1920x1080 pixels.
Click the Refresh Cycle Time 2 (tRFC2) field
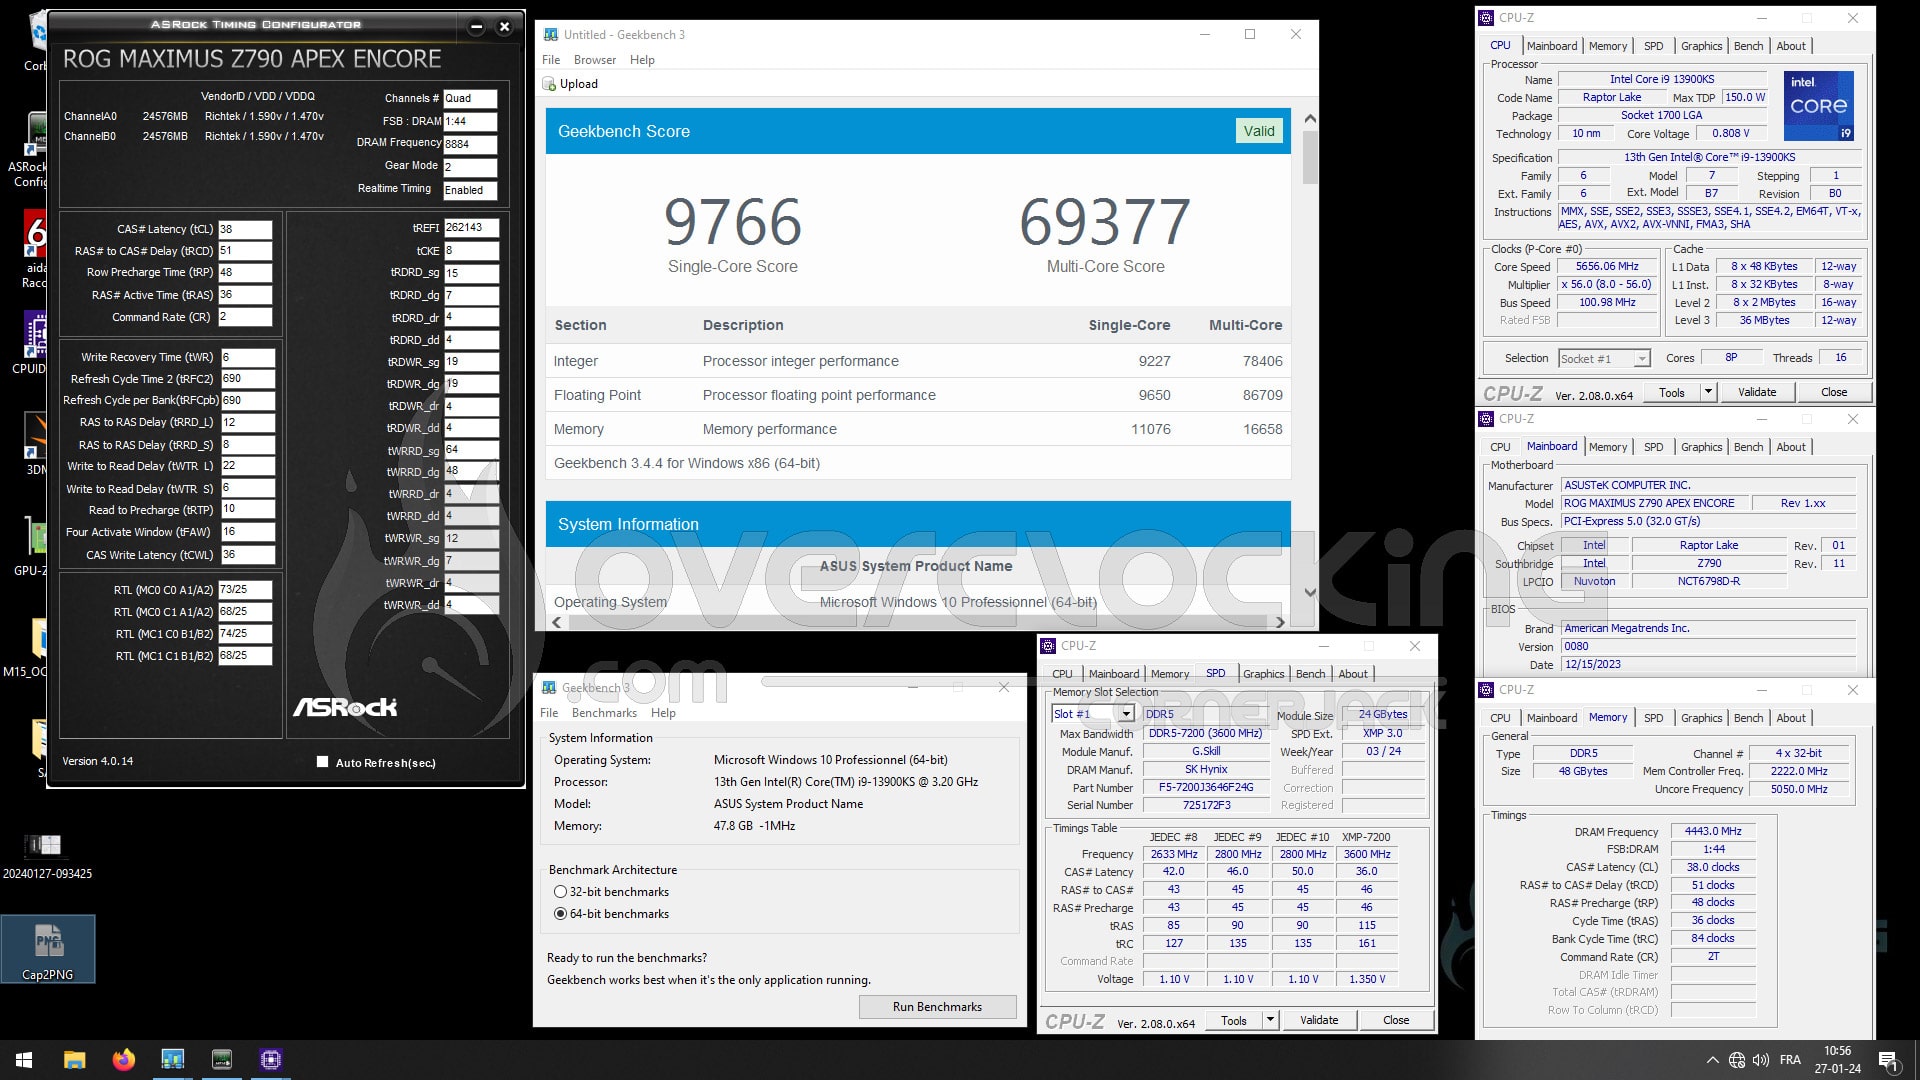247,379
